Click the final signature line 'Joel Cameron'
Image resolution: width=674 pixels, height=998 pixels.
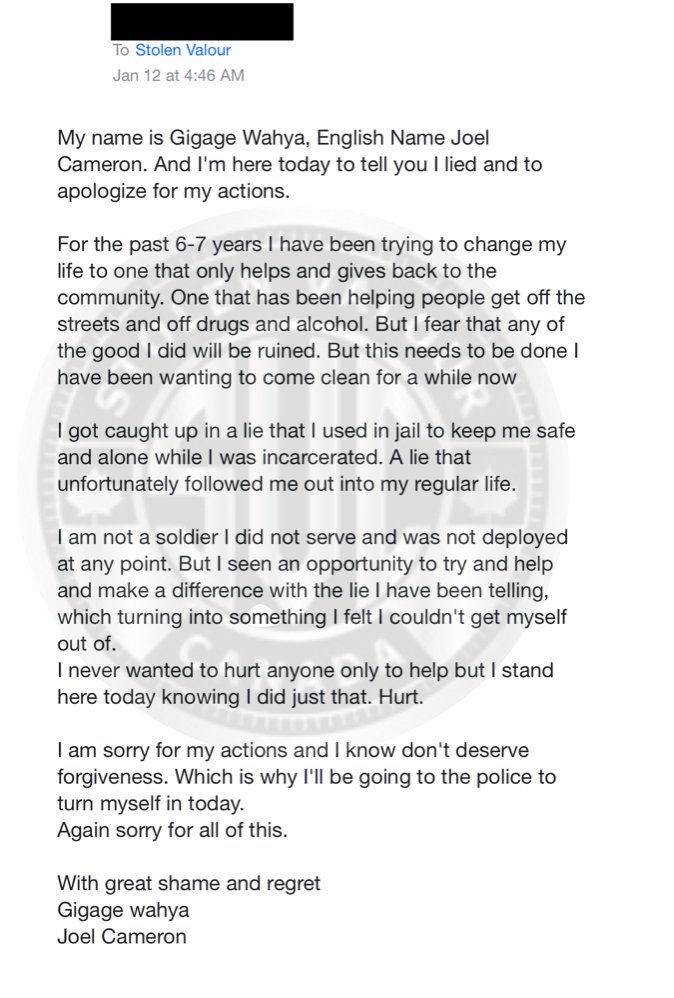point(121,937)
